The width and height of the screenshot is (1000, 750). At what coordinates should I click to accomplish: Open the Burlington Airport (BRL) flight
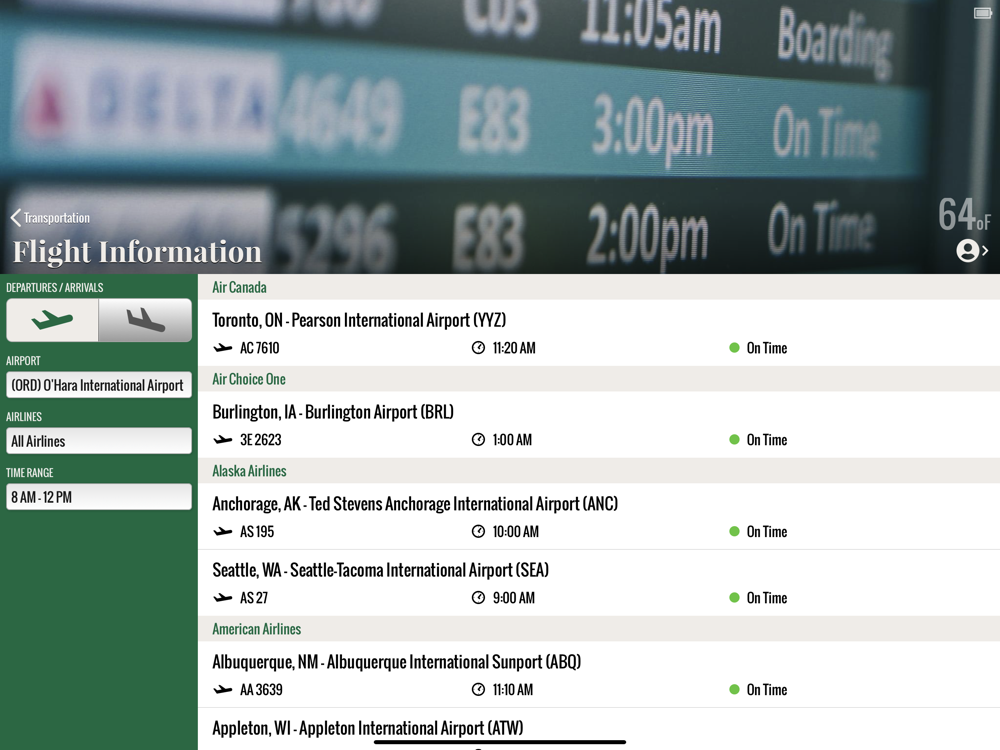pos(599,425)
